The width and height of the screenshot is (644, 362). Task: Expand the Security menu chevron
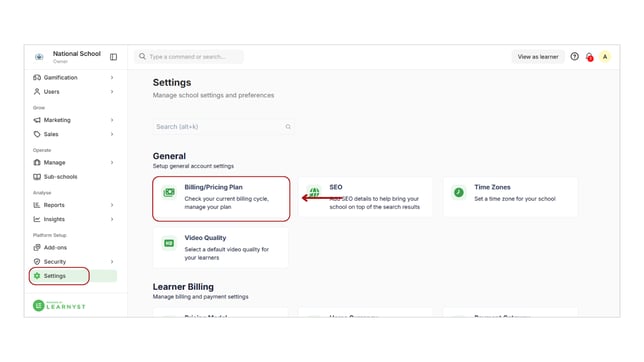point(112,262)
